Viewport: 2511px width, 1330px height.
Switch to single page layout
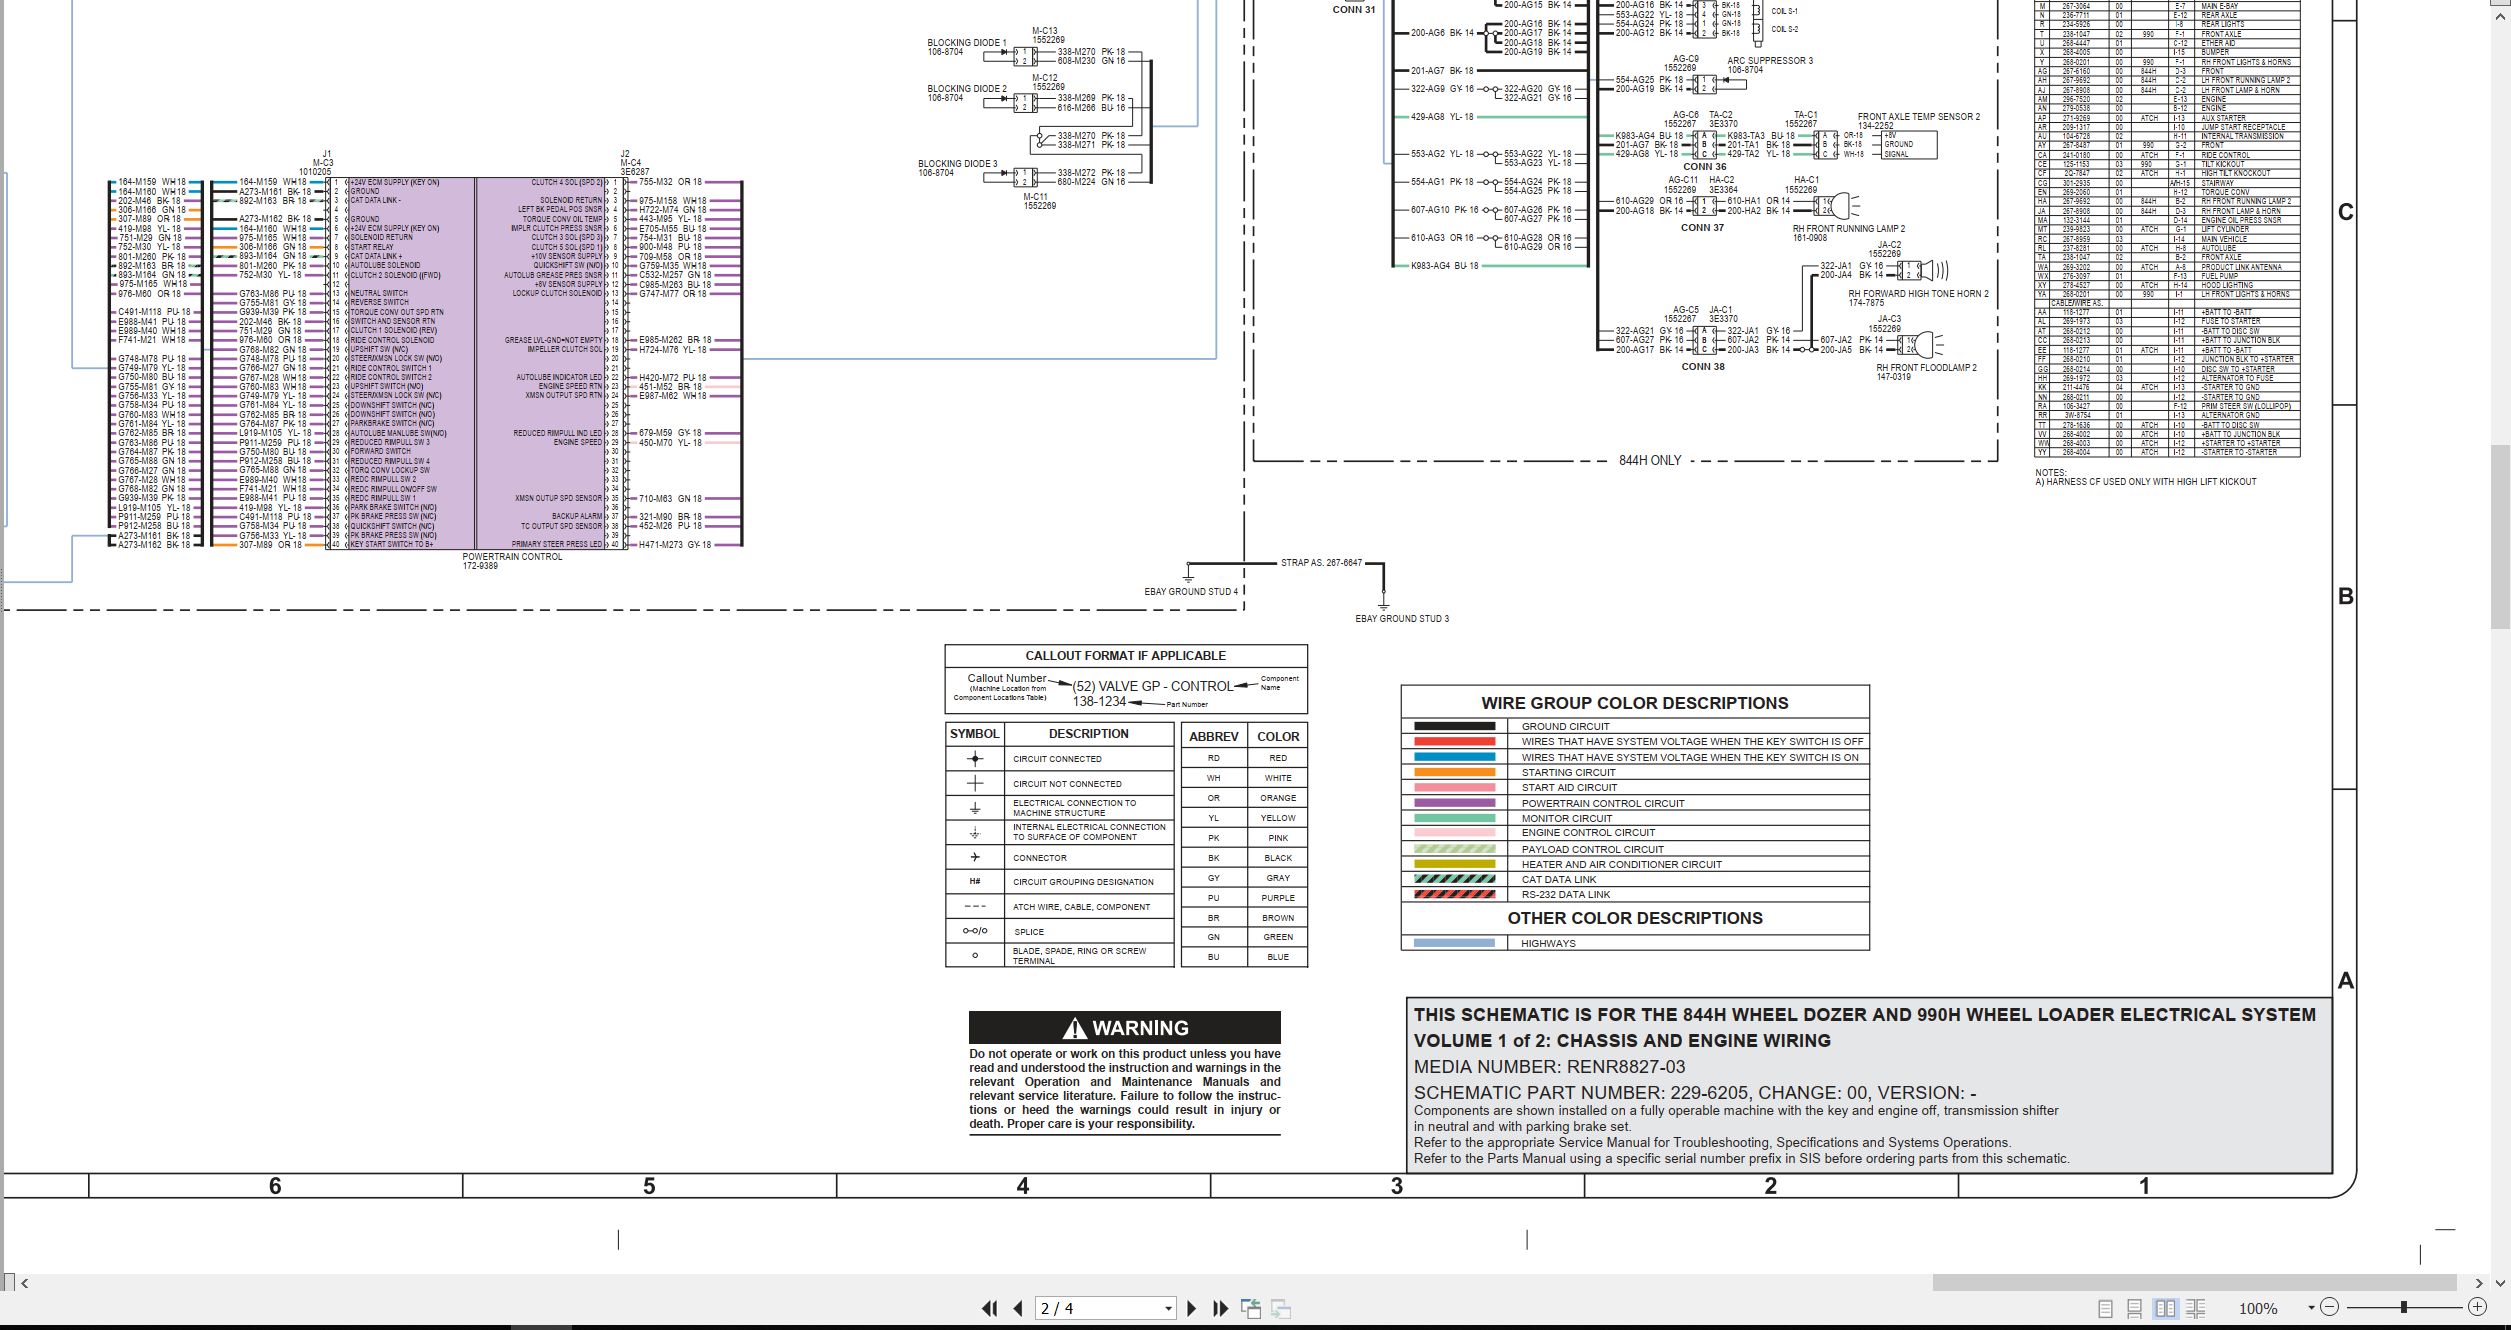coord(2105,1308)
